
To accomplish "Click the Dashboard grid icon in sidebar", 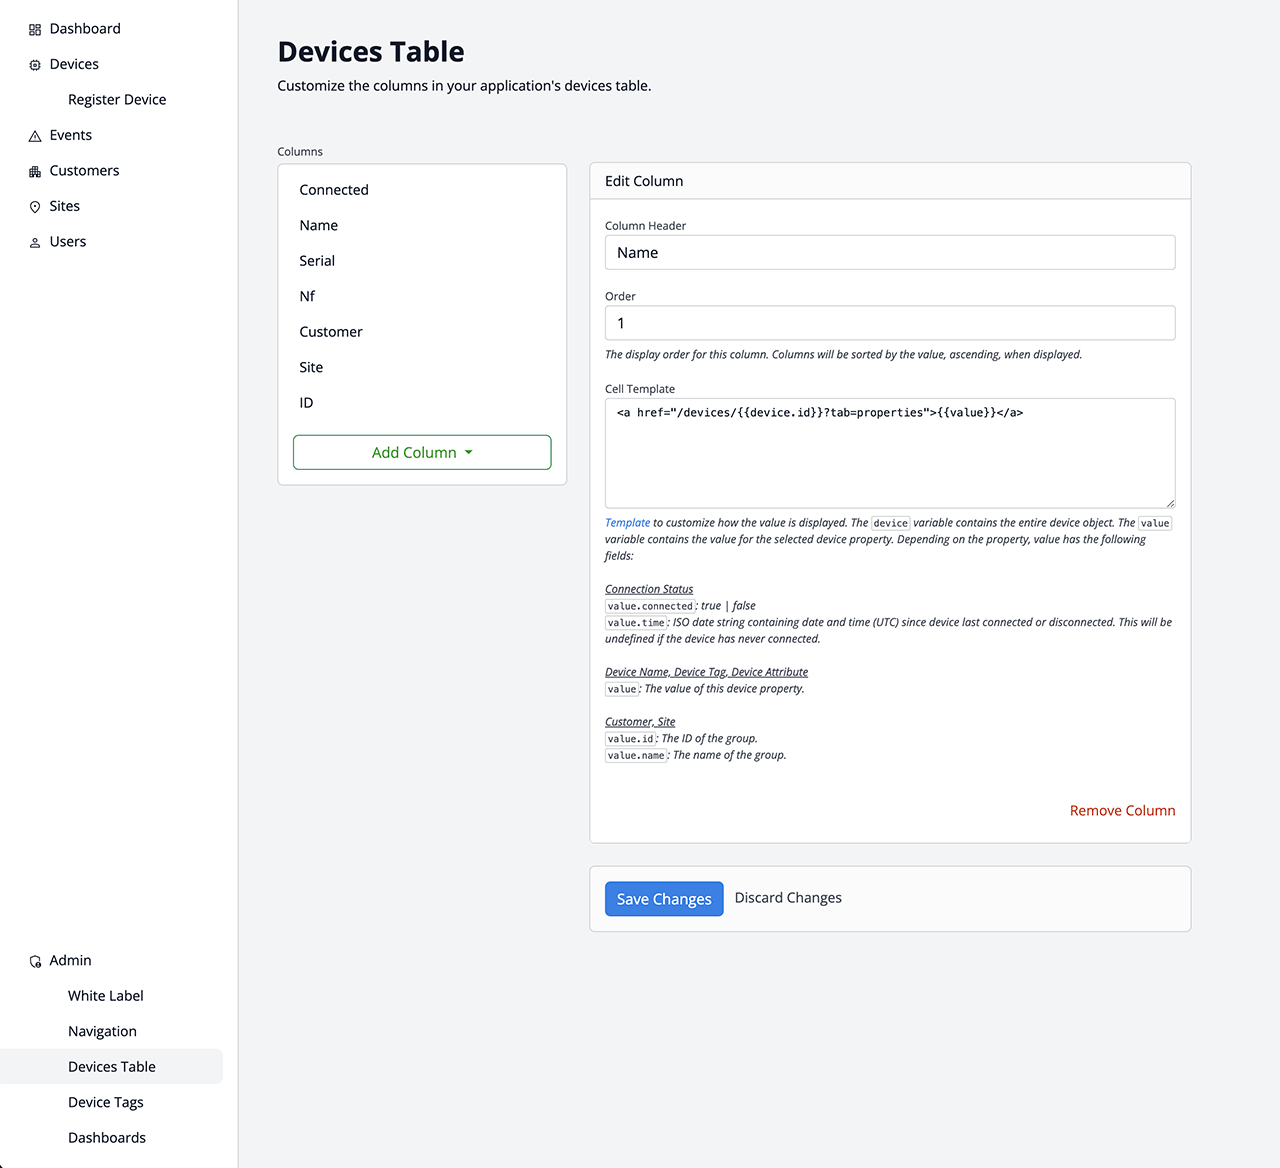I will (x=35, y=30).
